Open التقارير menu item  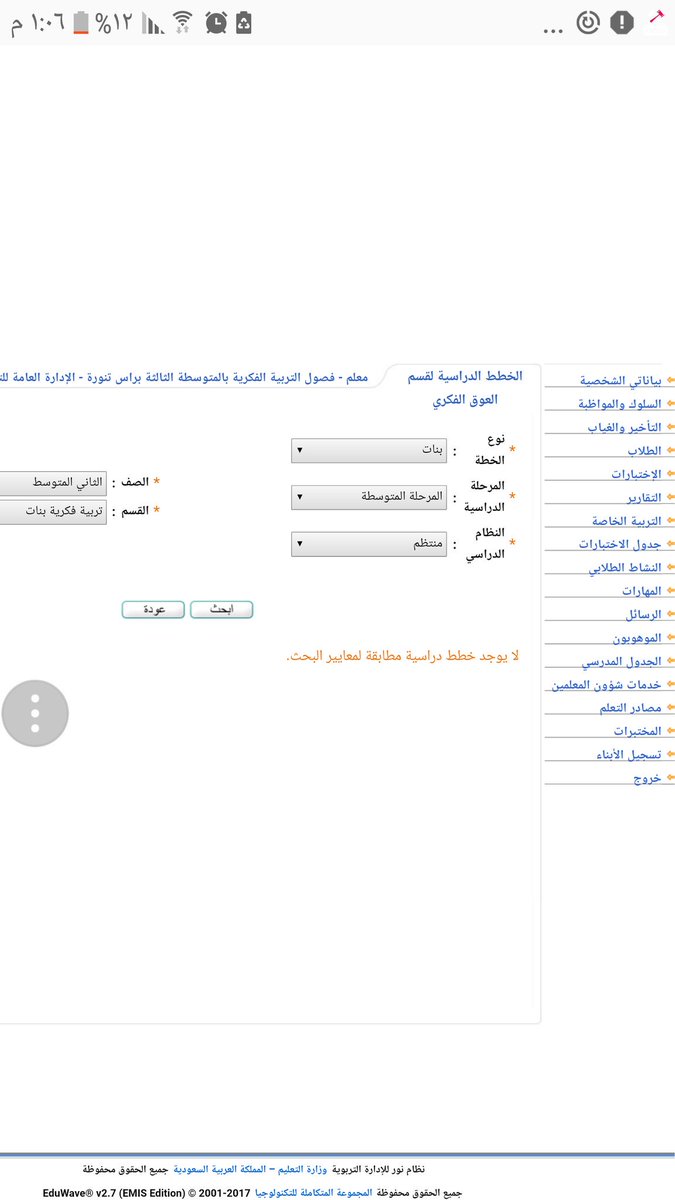645,497
